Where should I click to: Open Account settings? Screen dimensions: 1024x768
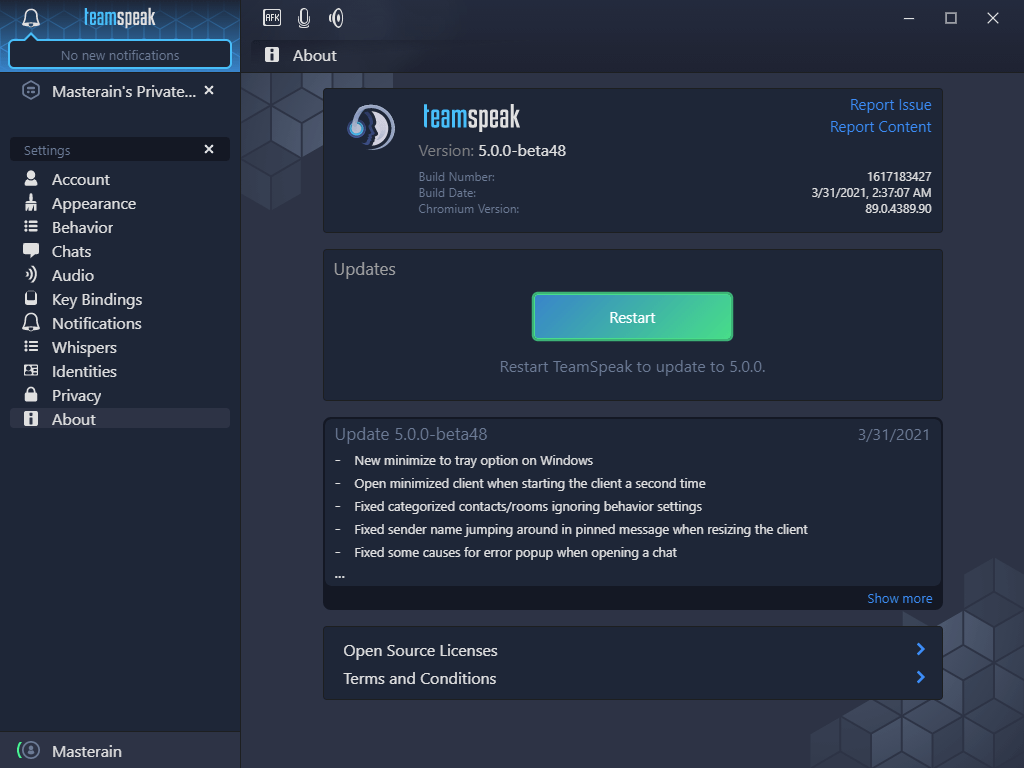point(80,179)
